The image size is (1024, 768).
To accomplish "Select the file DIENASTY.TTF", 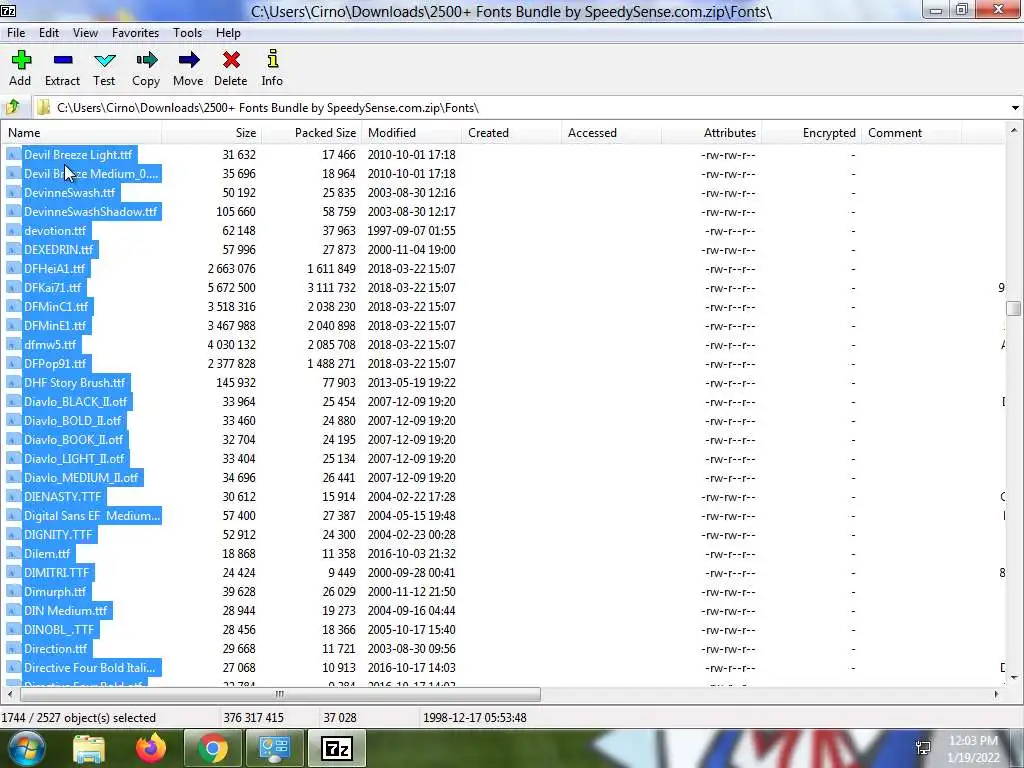I will [x=63, y=497].
